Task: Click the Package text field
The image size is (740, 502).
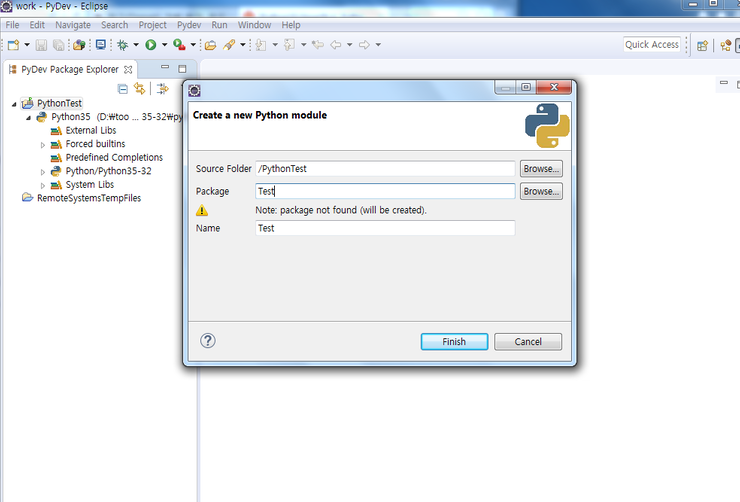Action: click(385, 192)
